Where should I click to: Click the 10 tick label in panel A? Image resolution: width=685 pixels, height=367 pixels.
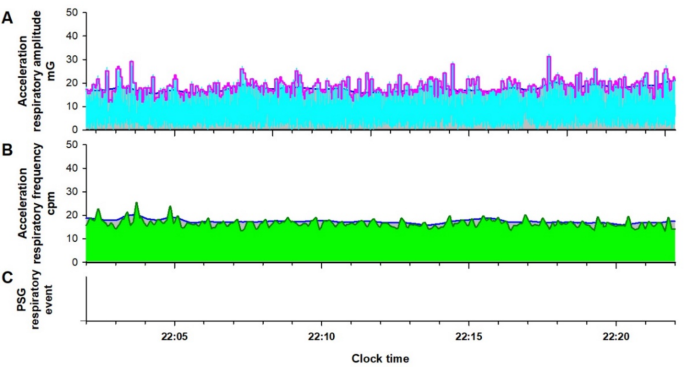pos(72,107)
